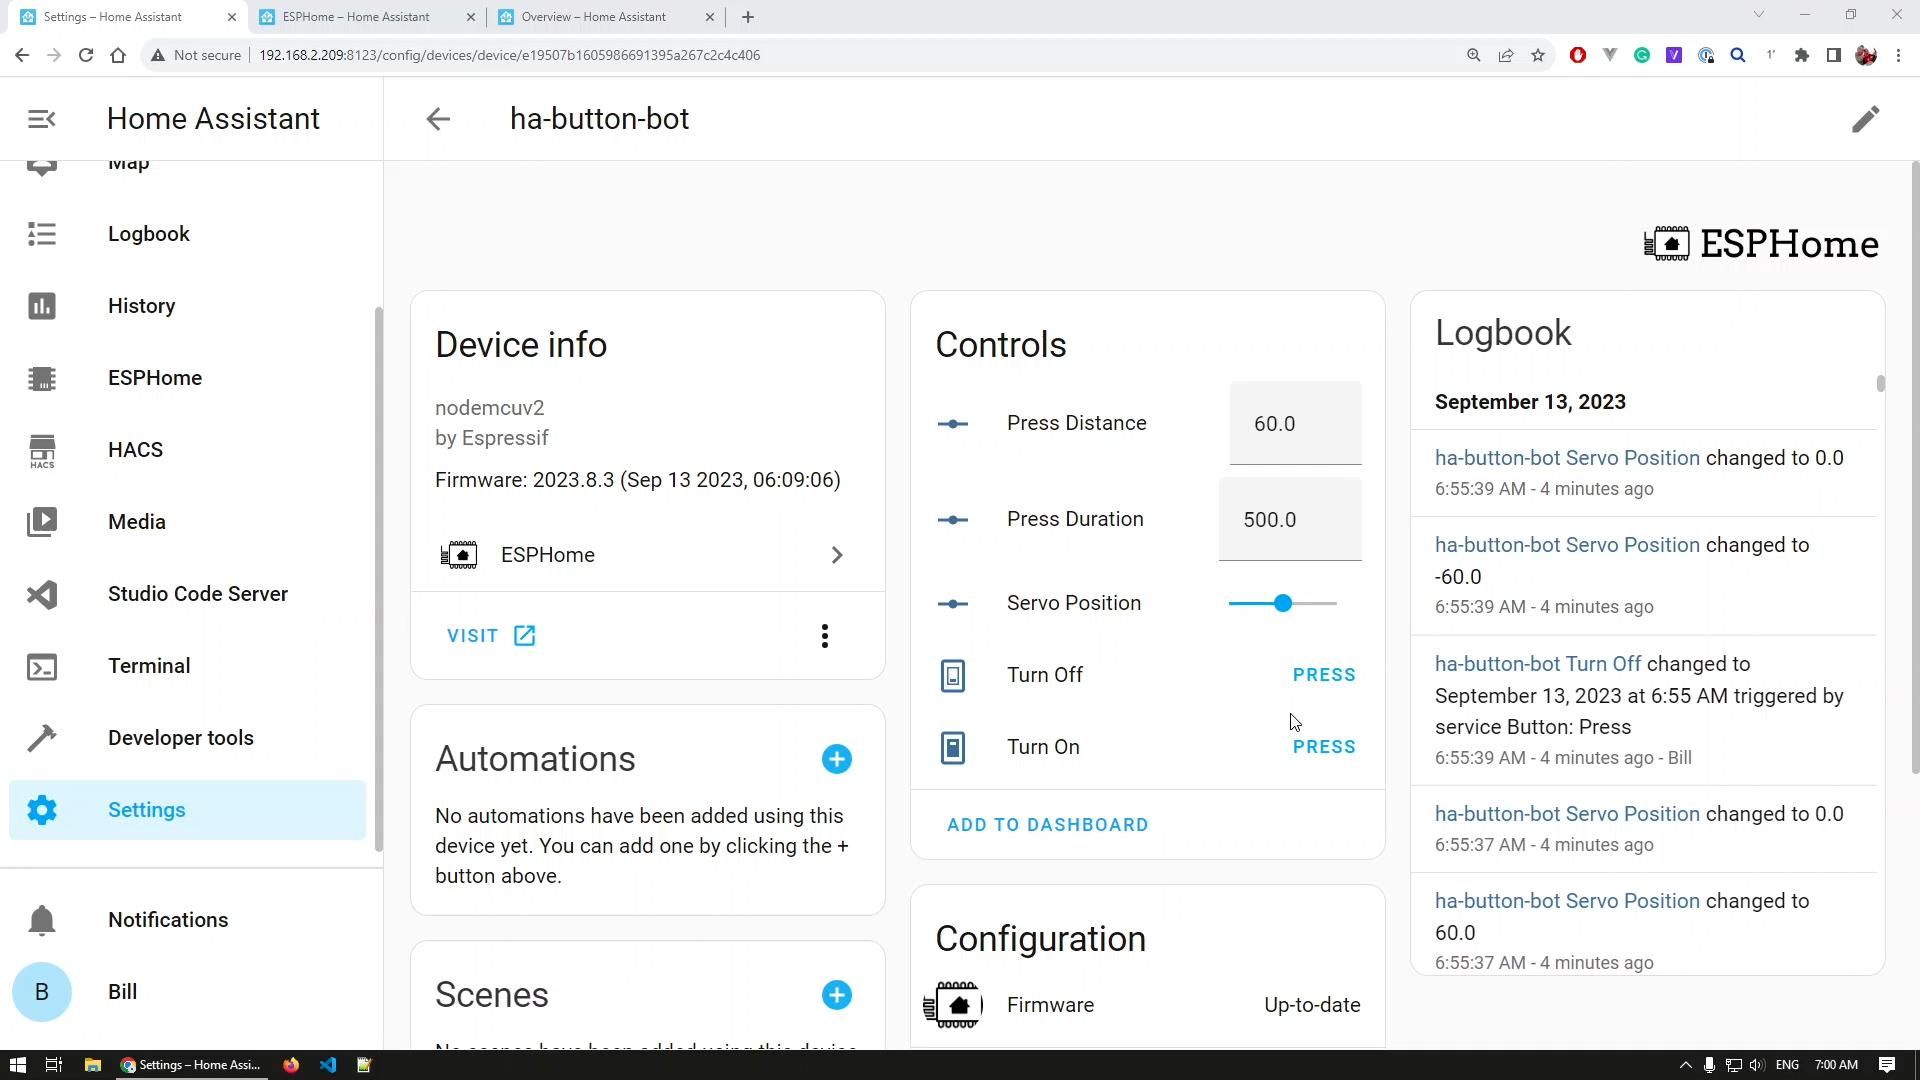This screenshot has width=1920, height=1080.
Task: Click ADD TO DASHBOARD
Action: pos(1047,824)
